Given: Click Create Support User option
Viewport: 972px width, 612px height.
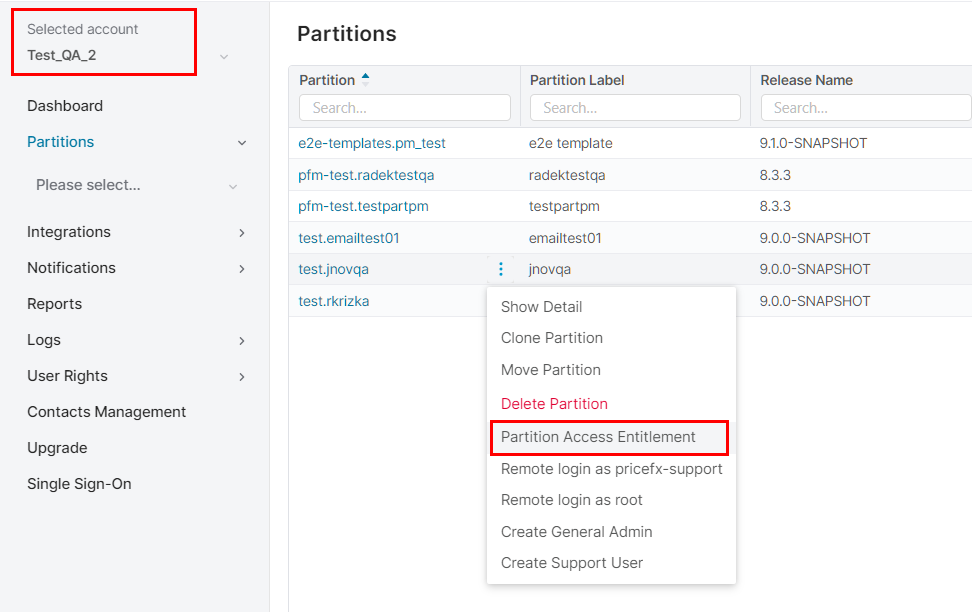Looking at the screenshot, I should click(x=572, y=563).
